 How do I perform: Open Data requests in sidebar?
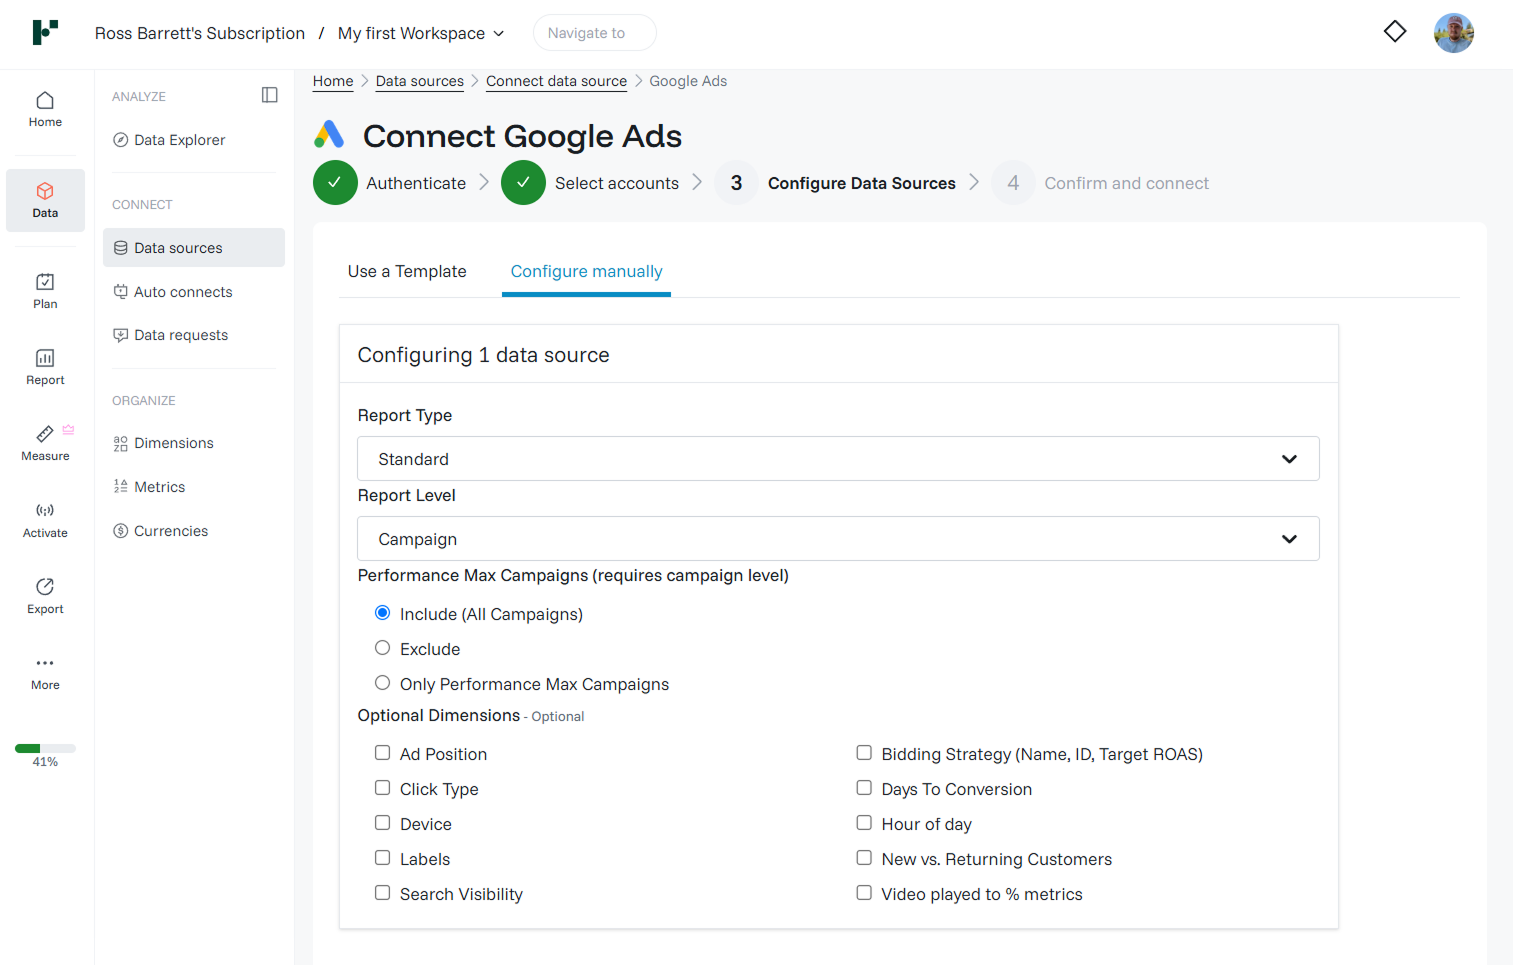click(x=194, y=335)
